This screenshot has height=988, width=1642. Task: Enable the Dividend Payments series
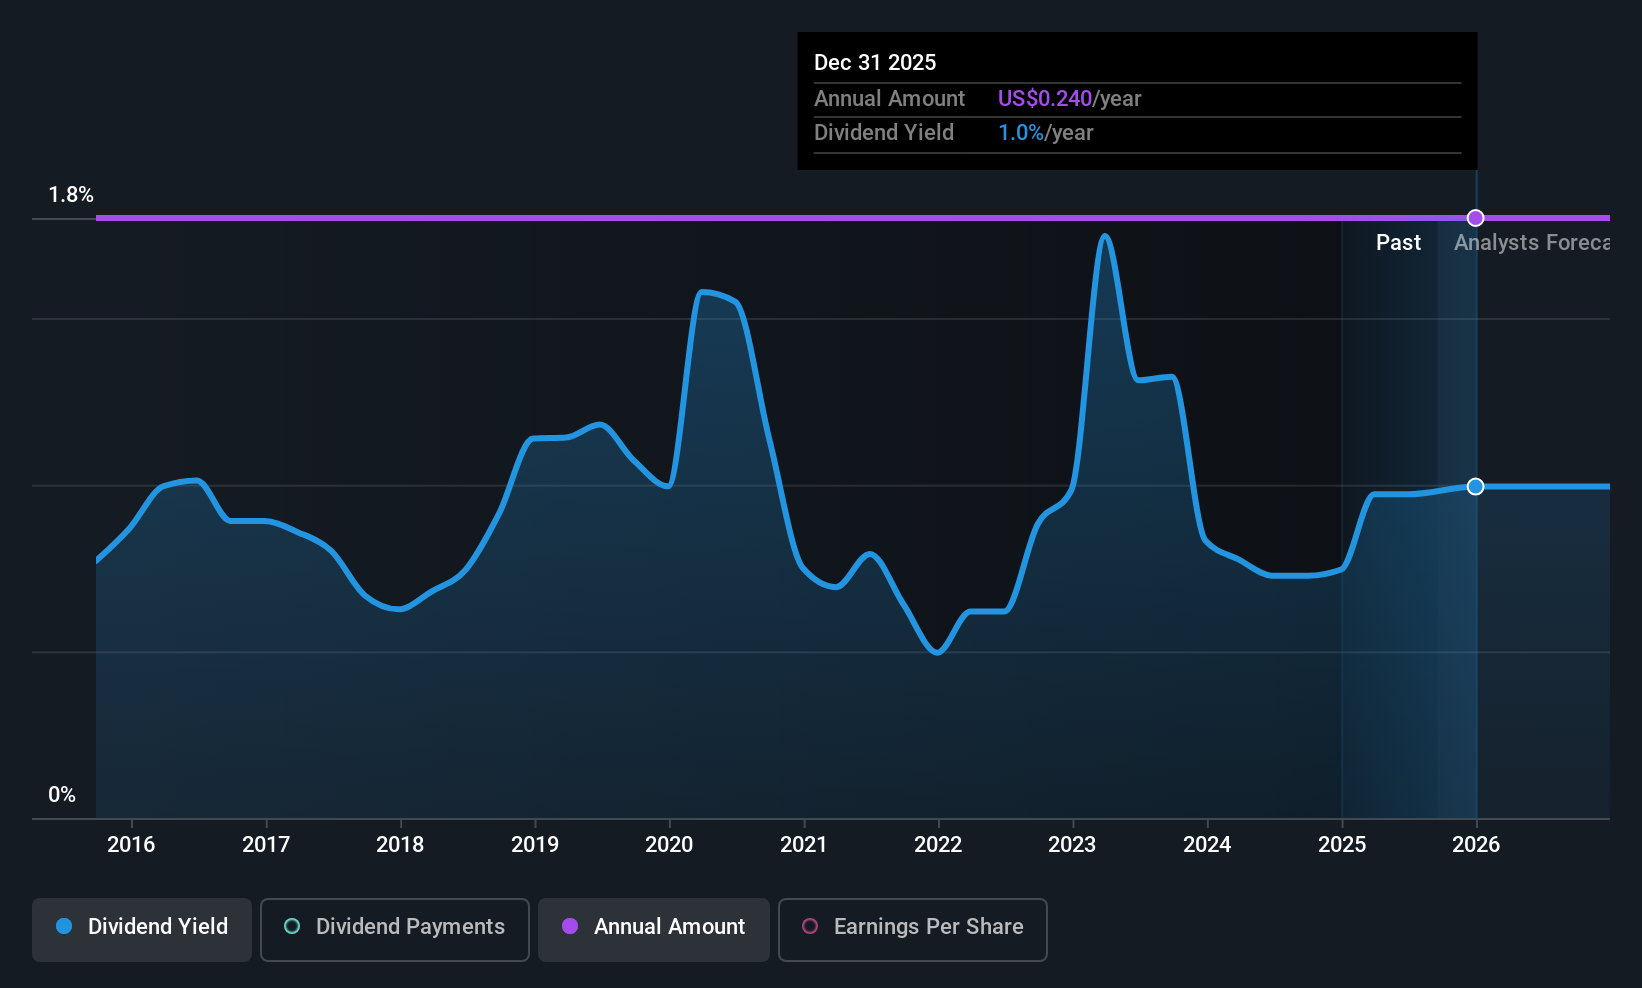[395, 929]
